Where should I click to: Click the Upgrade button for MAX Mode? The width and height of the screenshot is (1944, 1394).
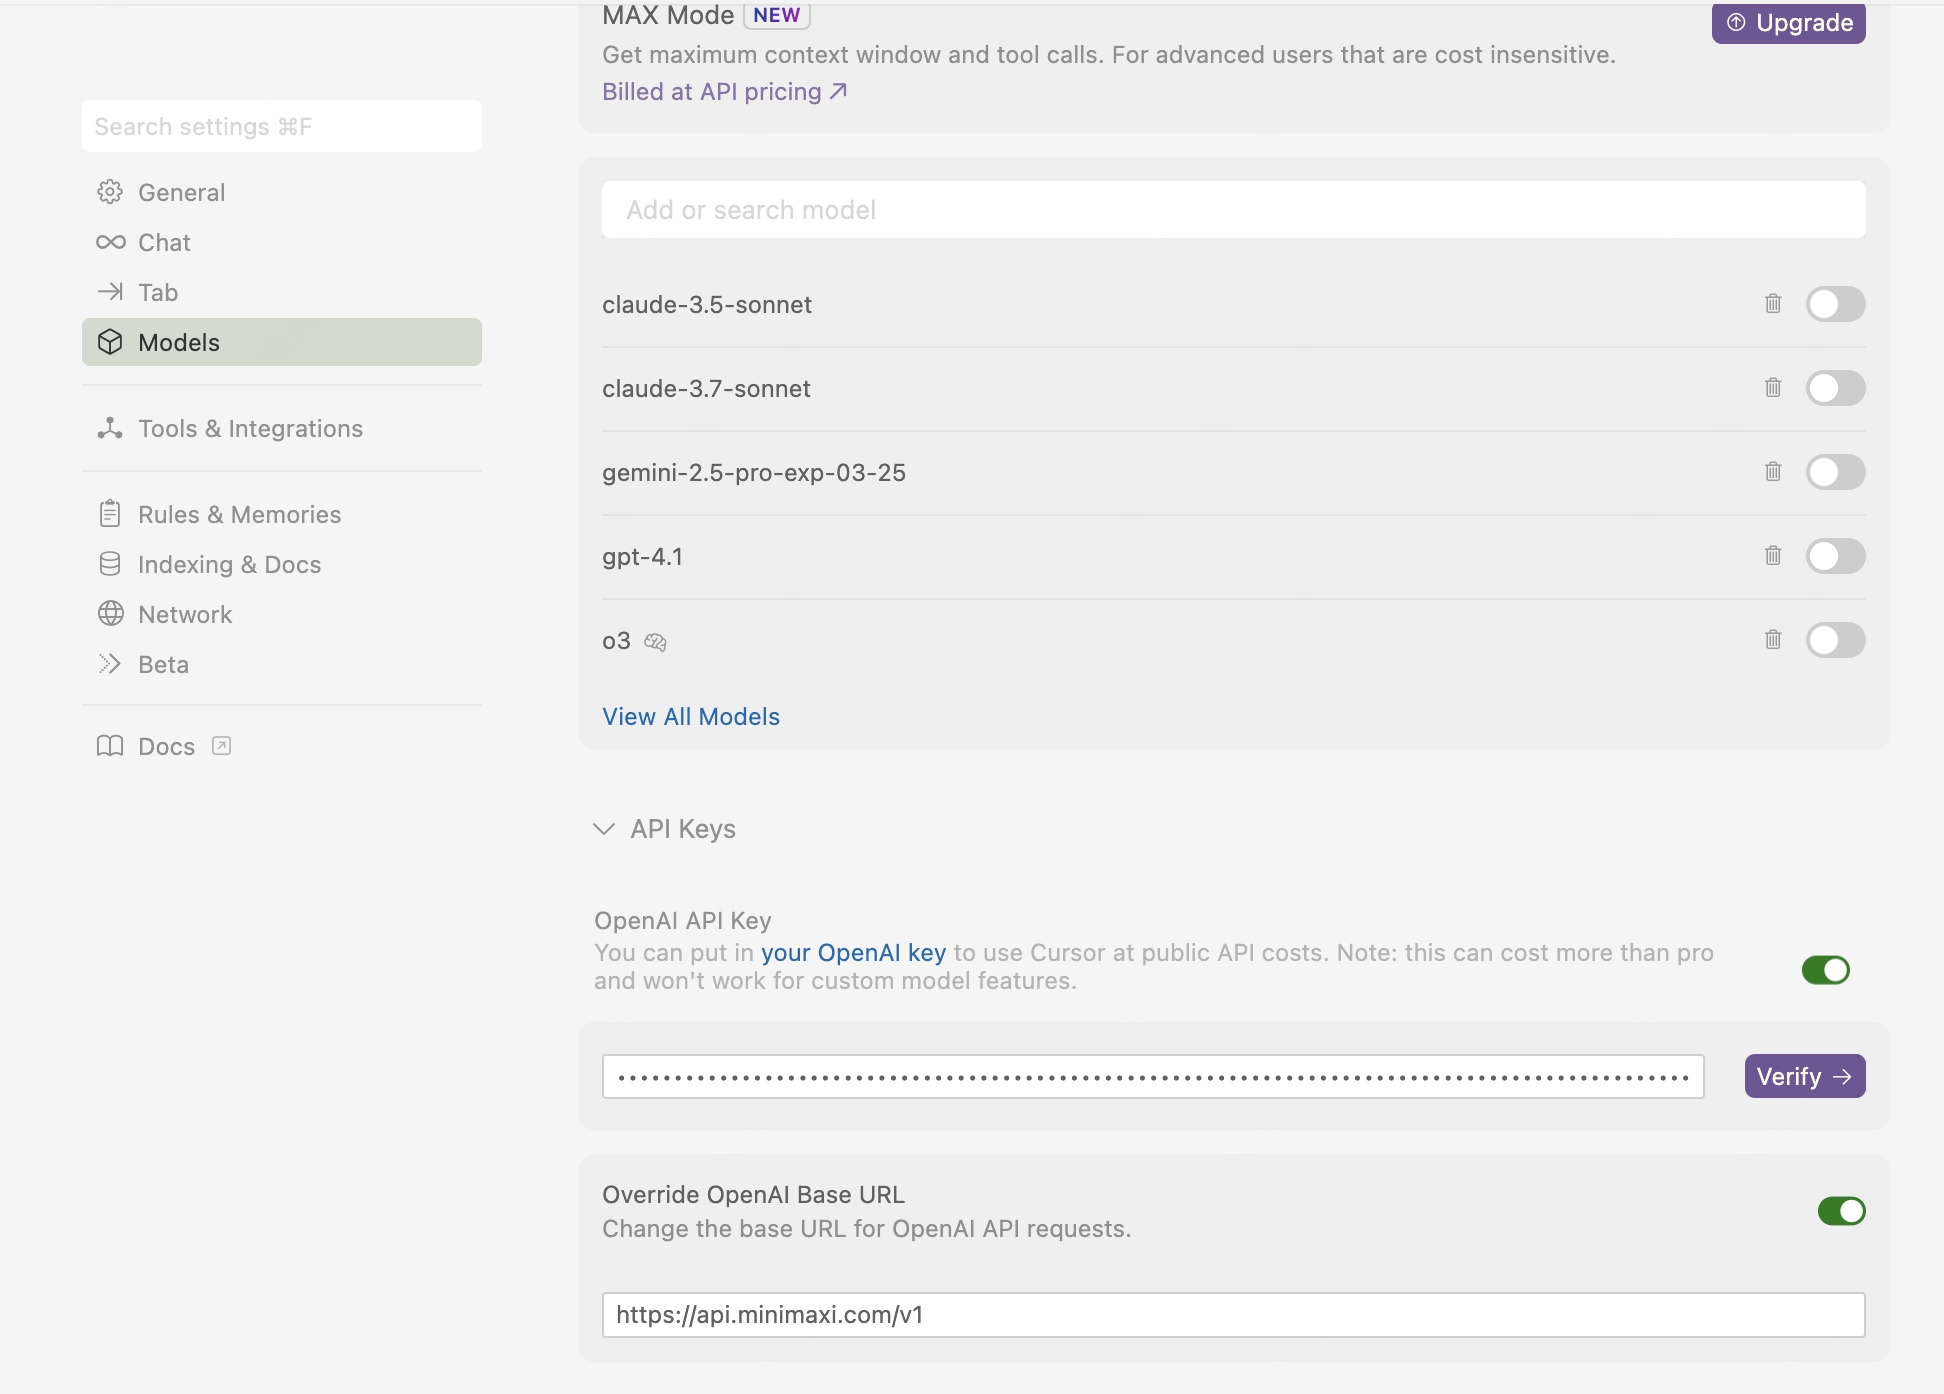pos(1788,23)
